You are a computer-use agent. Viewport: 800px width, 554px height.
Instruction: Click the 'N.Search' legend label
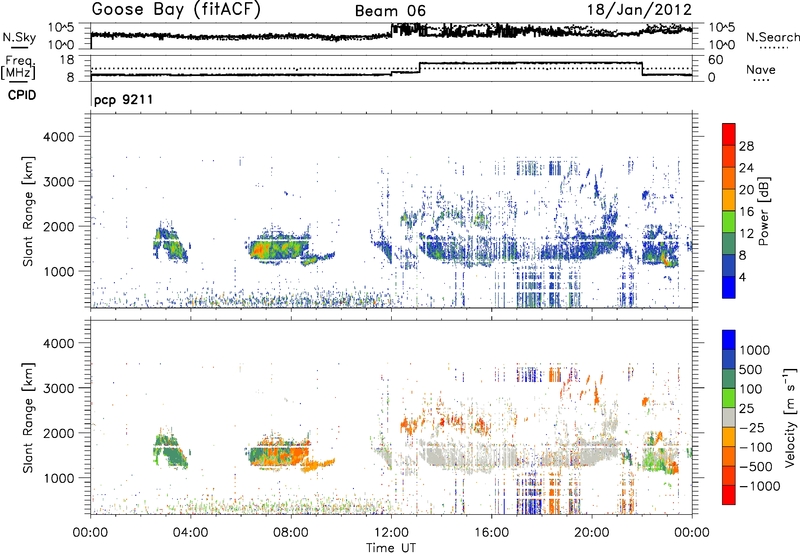tap(772, 37)
